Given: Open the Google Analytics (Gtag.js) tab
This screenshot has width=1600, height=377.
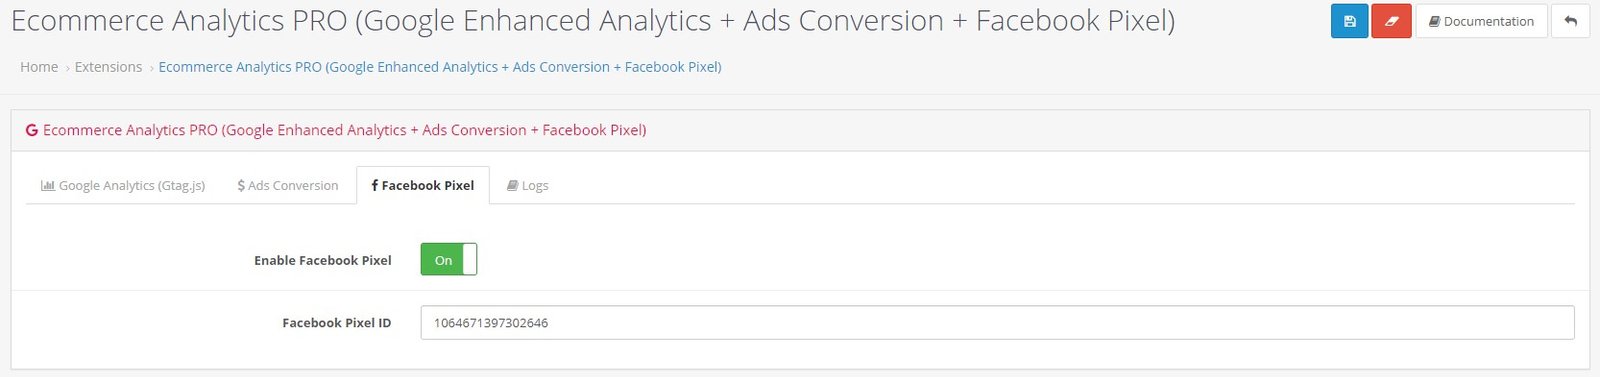Looking at the screenshot, I should click(123, 185).
